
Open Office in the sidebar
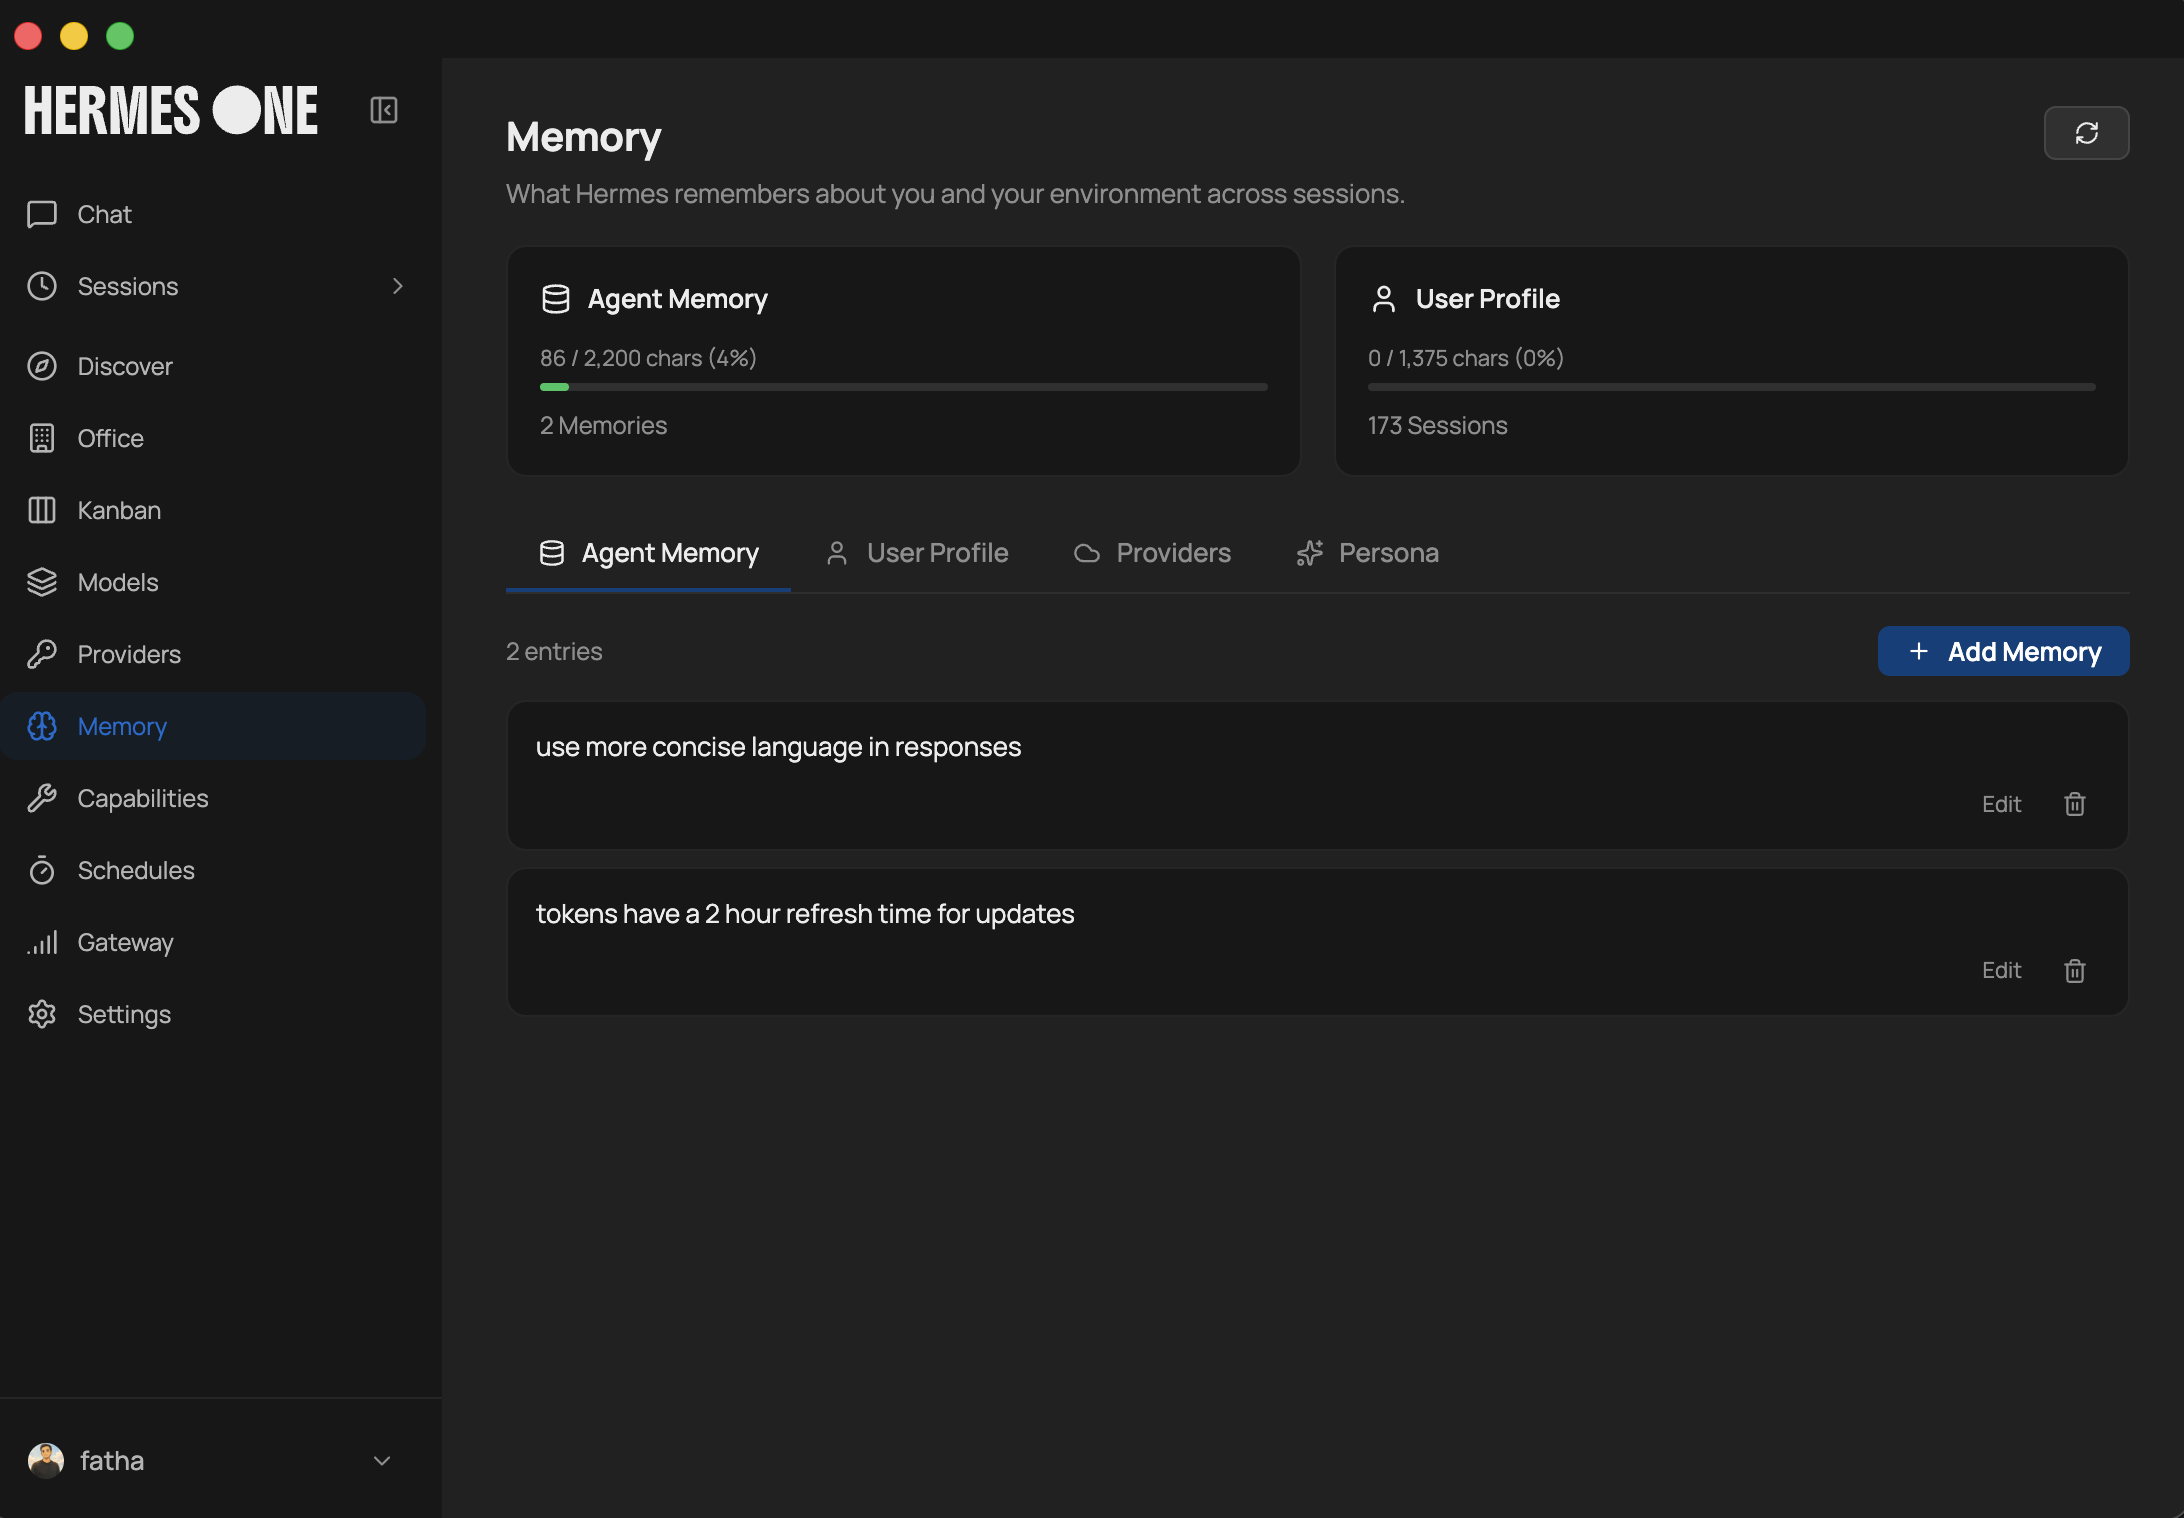tap(213, 438)
